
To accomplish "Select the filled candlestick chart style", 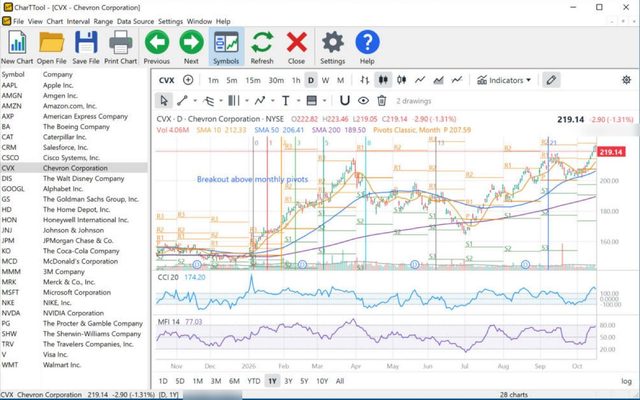I will pos(383,80).
